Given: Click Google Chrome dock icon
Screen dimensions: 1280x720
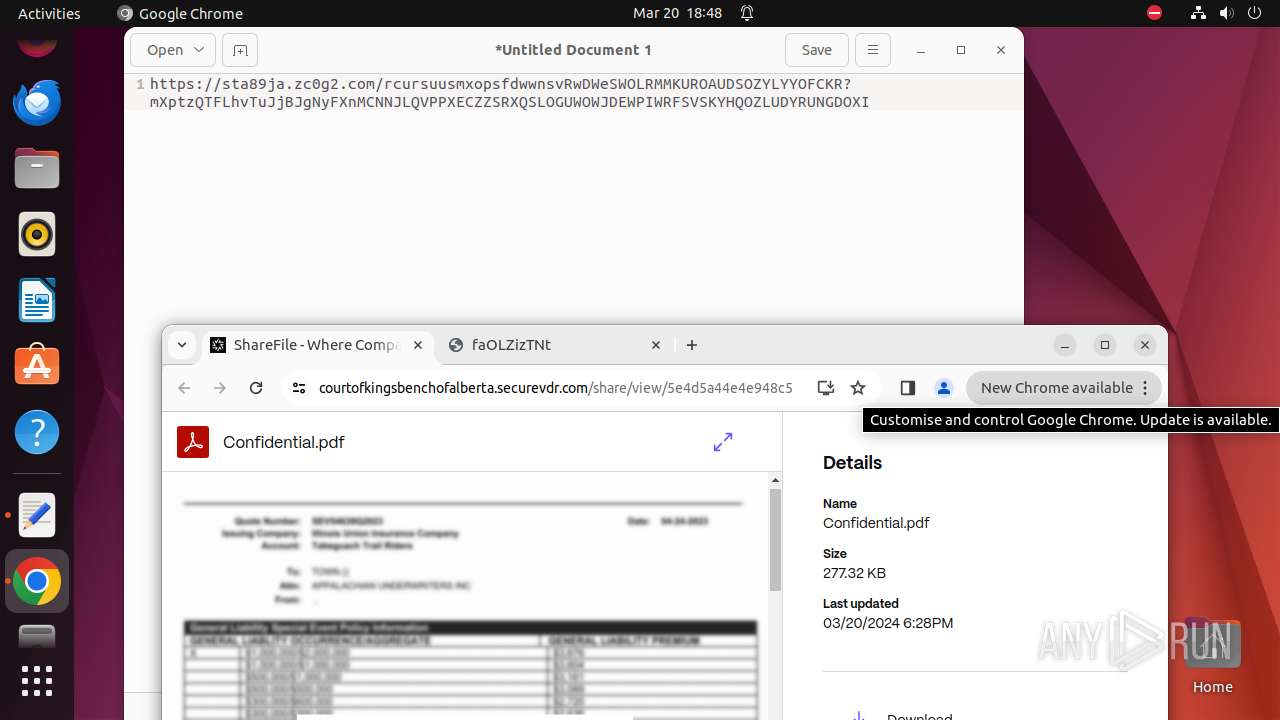Looking at the screenshot, I should tap(37, 581).
